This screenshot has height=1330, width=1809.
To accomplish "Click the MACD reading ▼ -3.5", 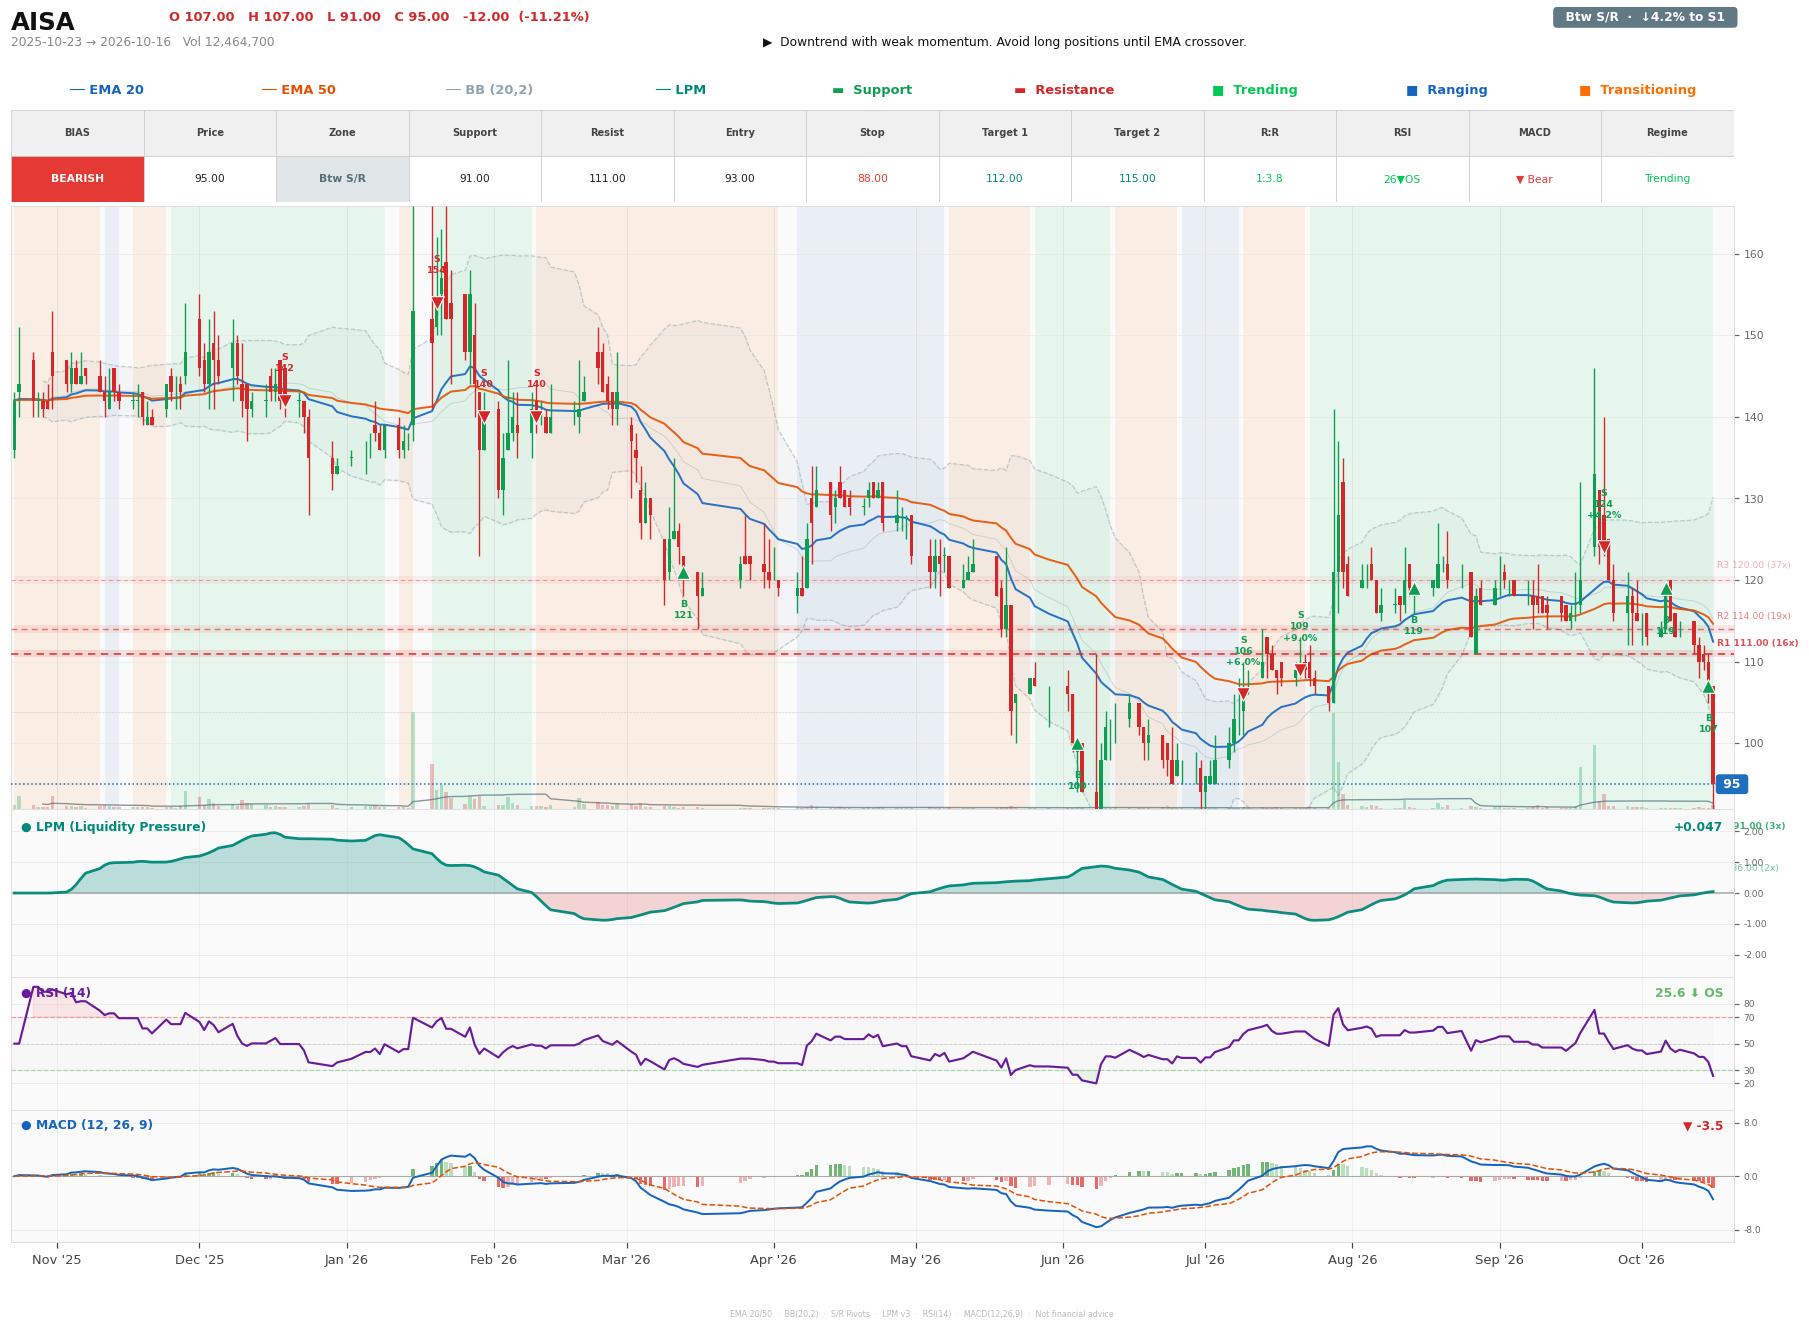I will click(x=1703, y=1126).
